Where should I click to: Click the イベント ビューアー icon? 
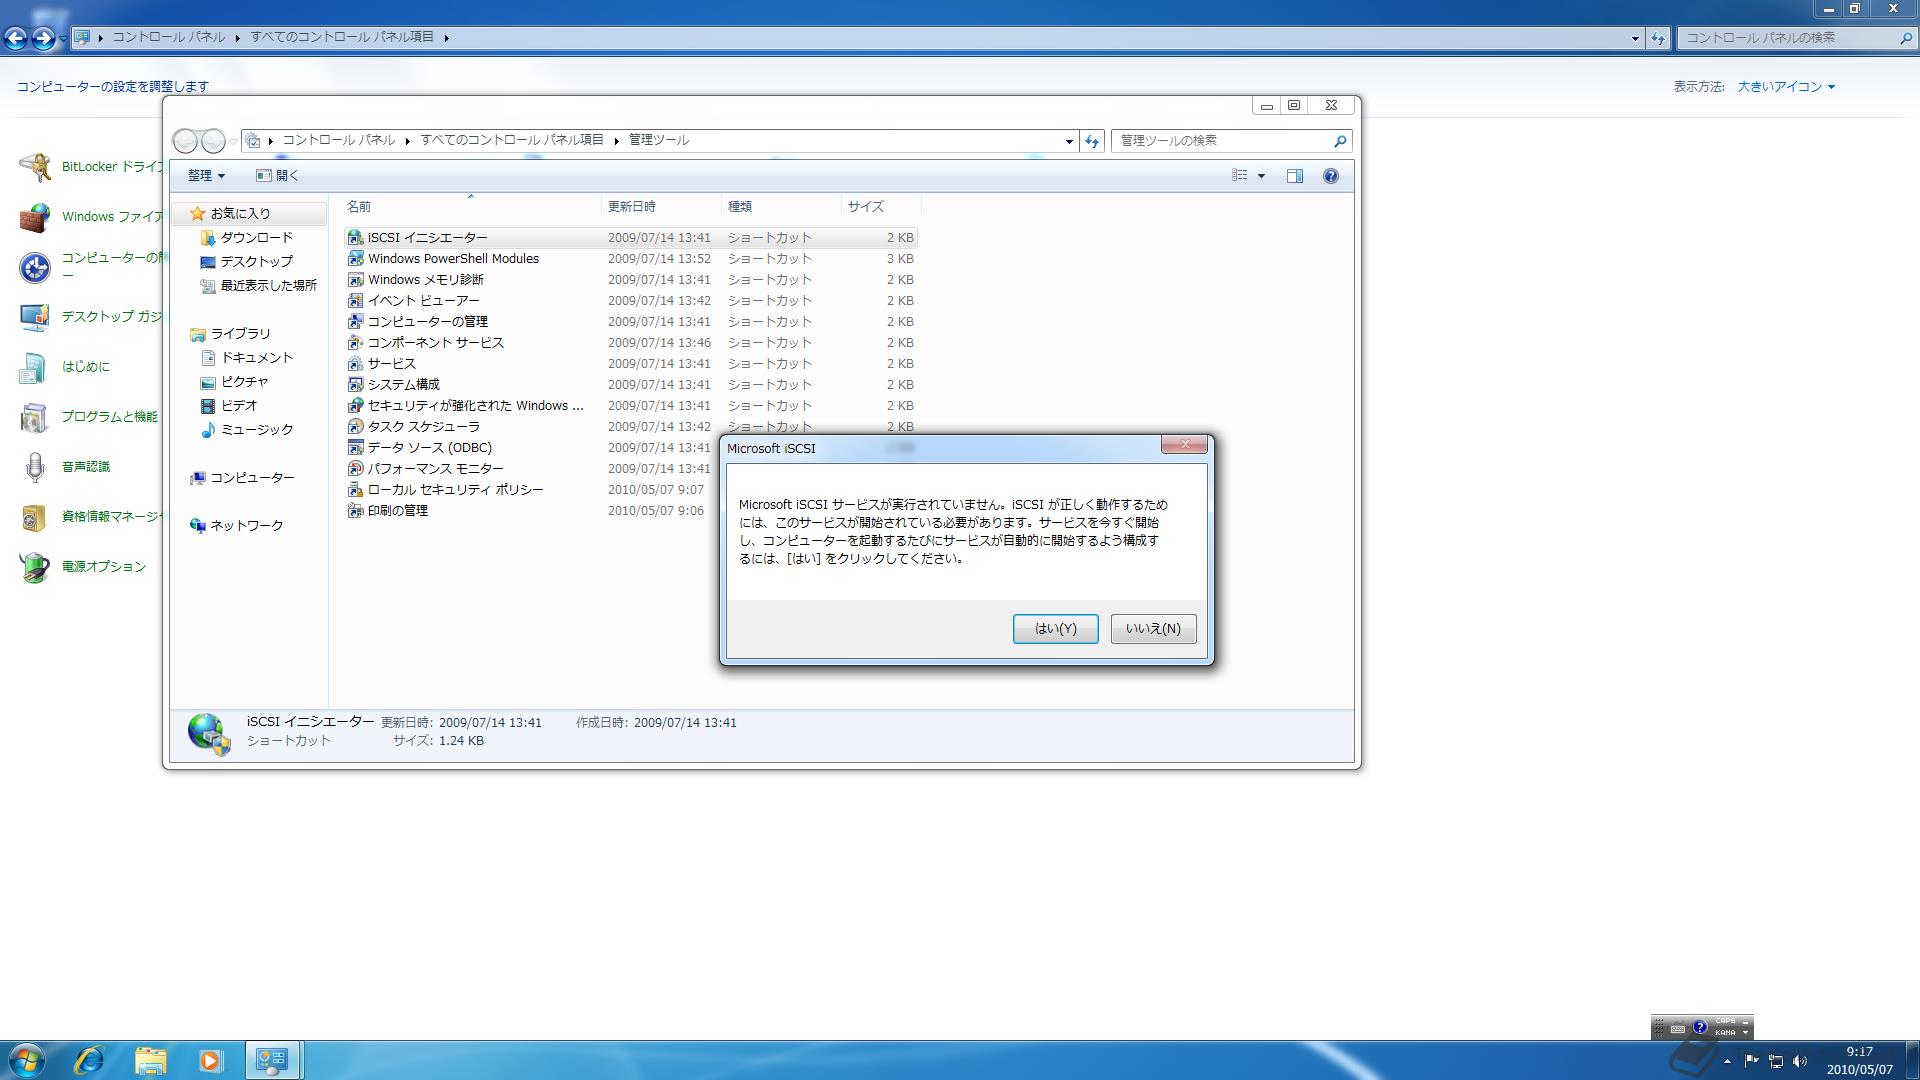point(355,301)
